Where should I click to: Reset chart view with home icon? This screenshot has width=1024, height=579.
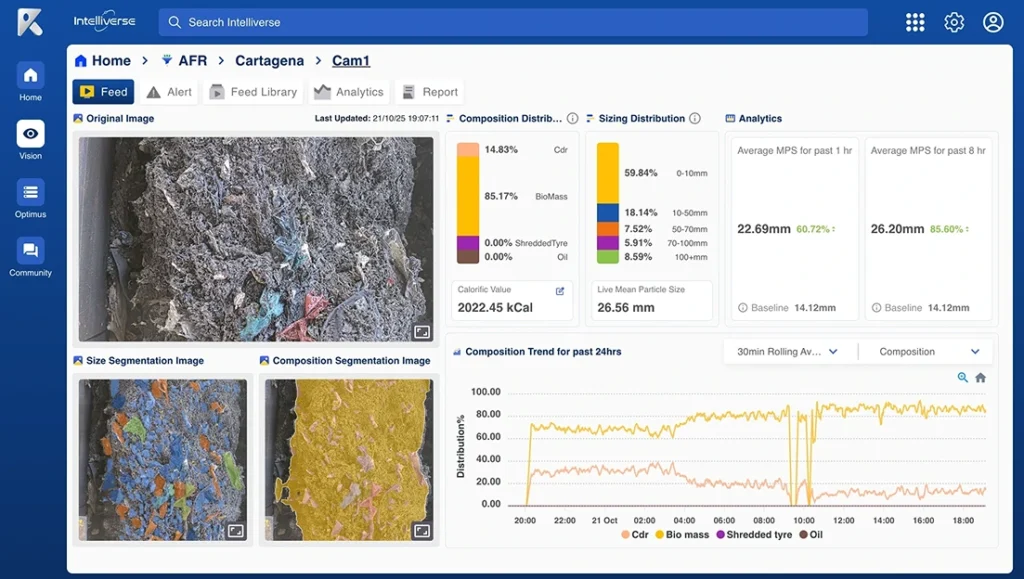pyautogui.click(x=980, y=378)
